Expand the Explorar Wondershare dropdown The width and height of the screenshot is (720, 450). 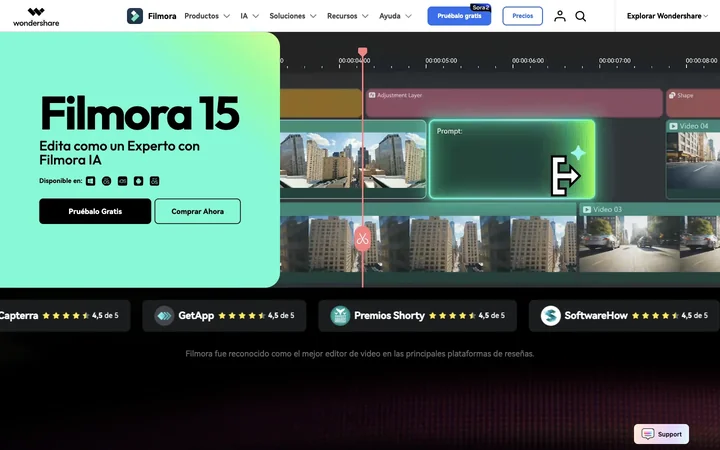point(667,16)
